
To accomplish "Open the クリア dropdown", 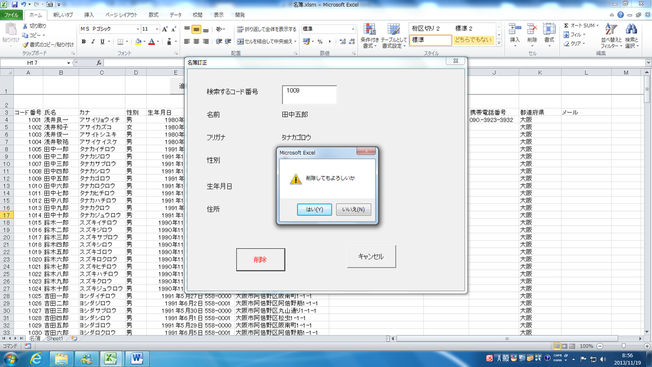I will [574, 44].
